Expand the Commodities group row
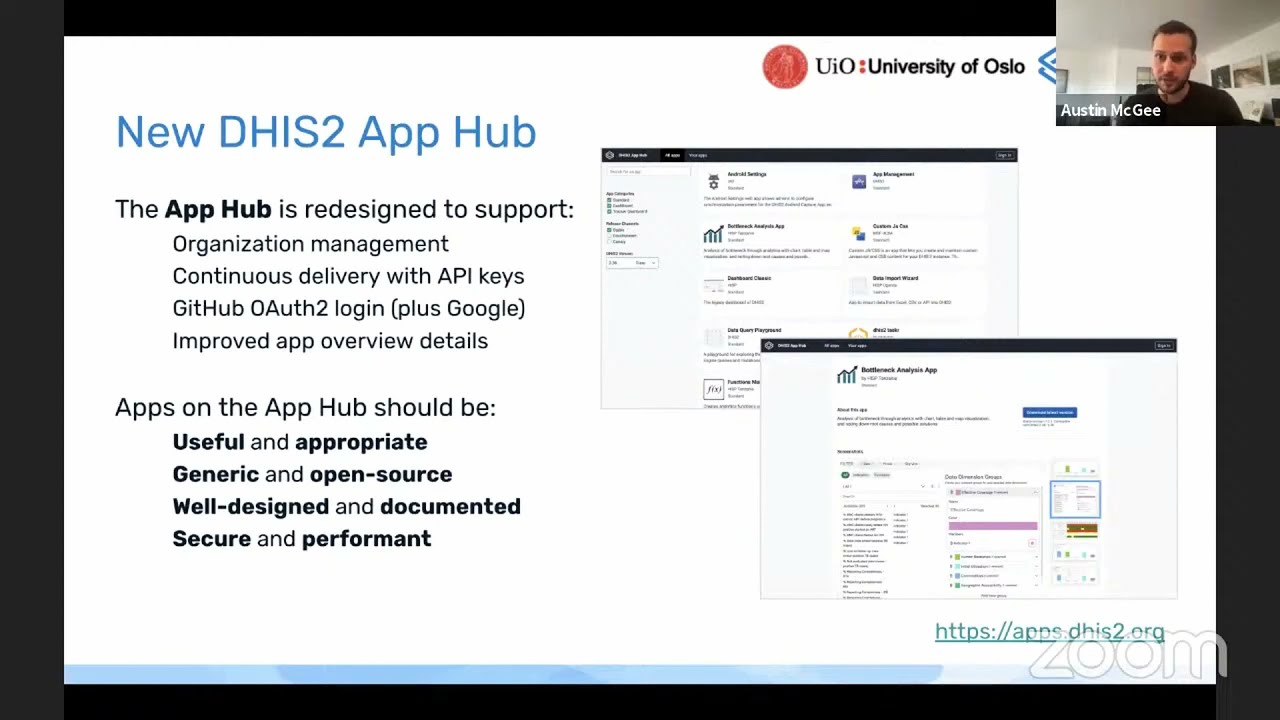The width and height of the screenshot is (1280, 720). coord(993,576)
